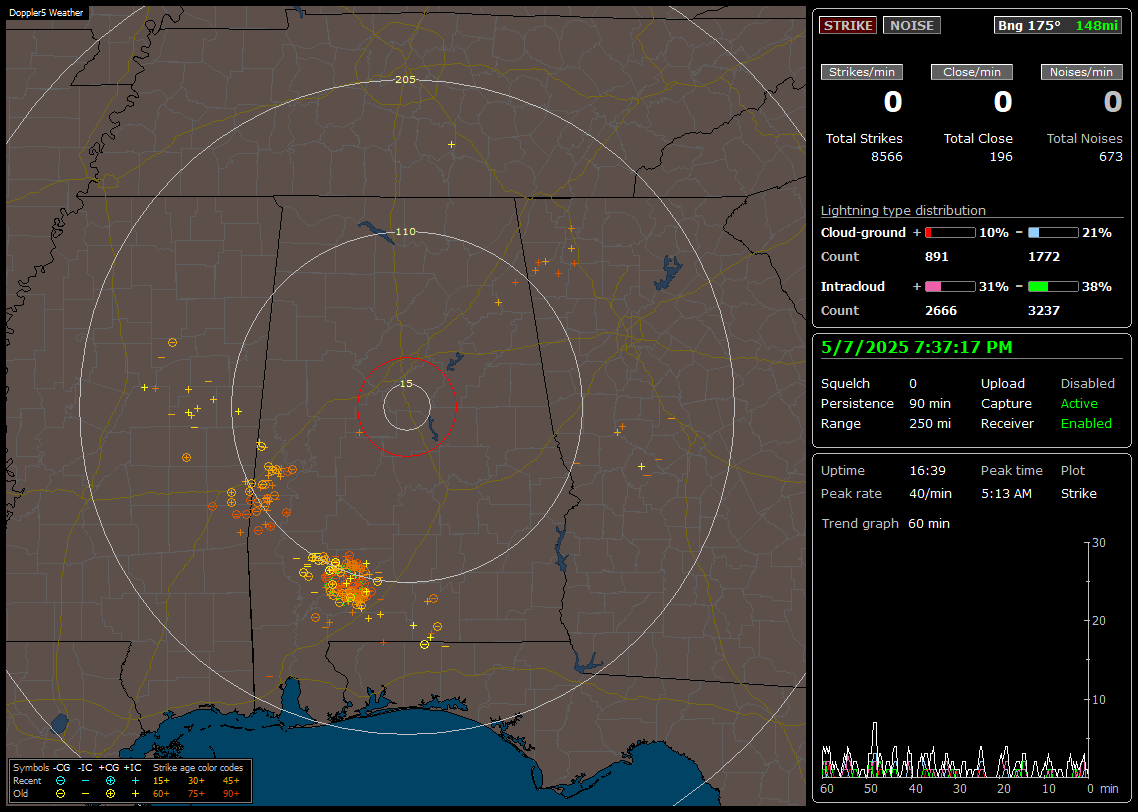Click the NOISE indicator button

pos(912,25)
